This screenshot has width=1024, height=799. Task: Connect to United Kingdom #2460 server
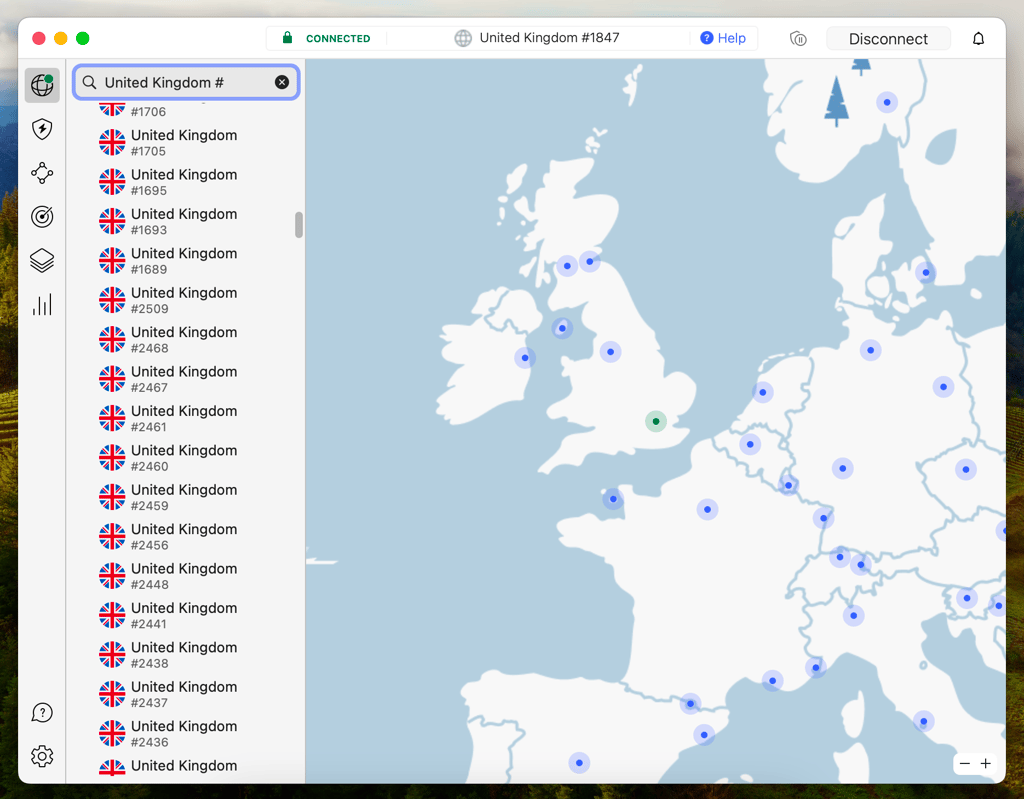pyautogui.click(x=186, y=457)
